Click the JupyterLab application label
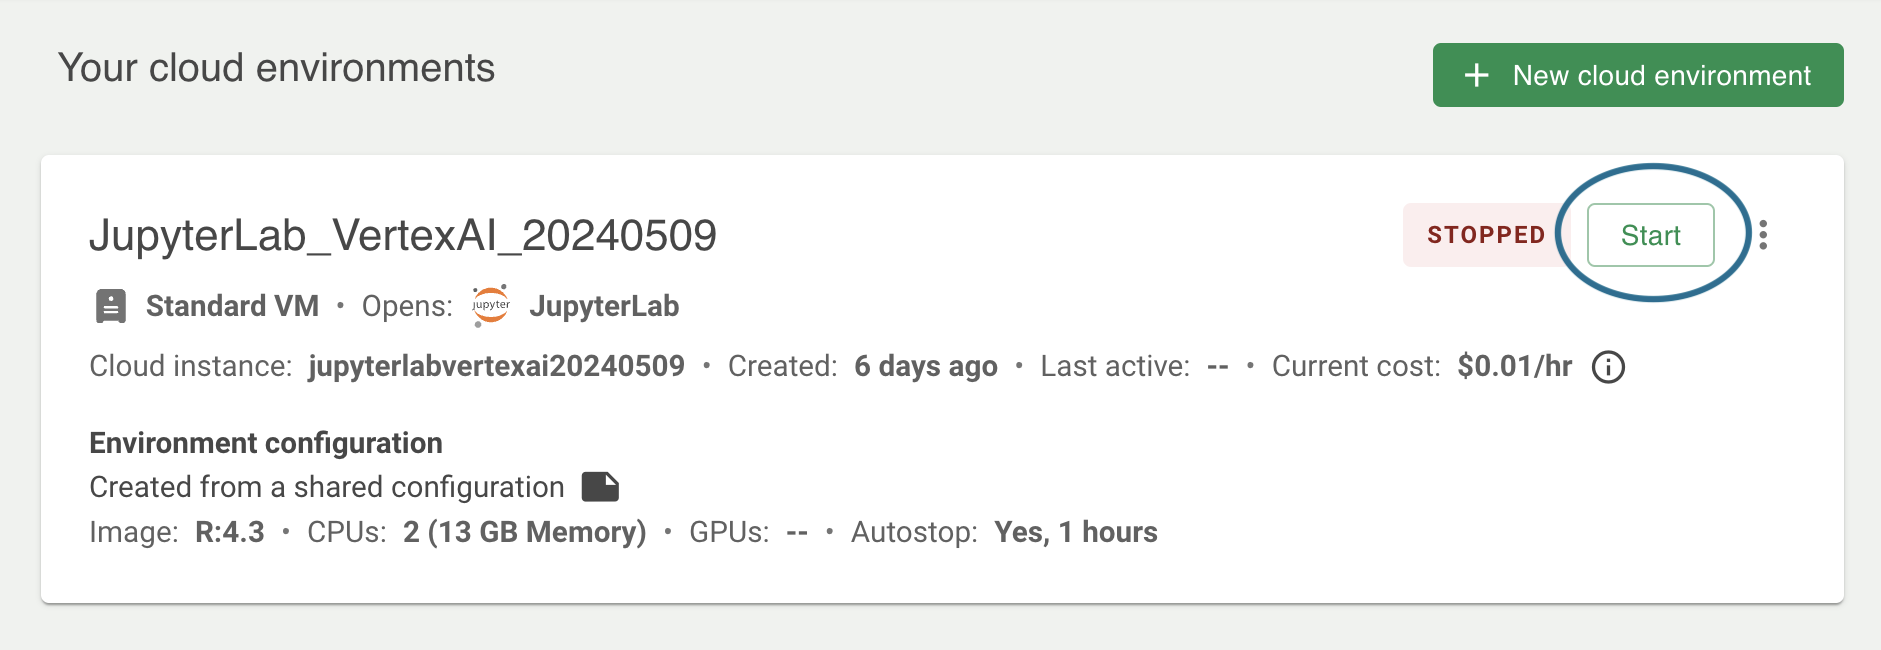This screenshot has width=1881, height=650. 604,306
